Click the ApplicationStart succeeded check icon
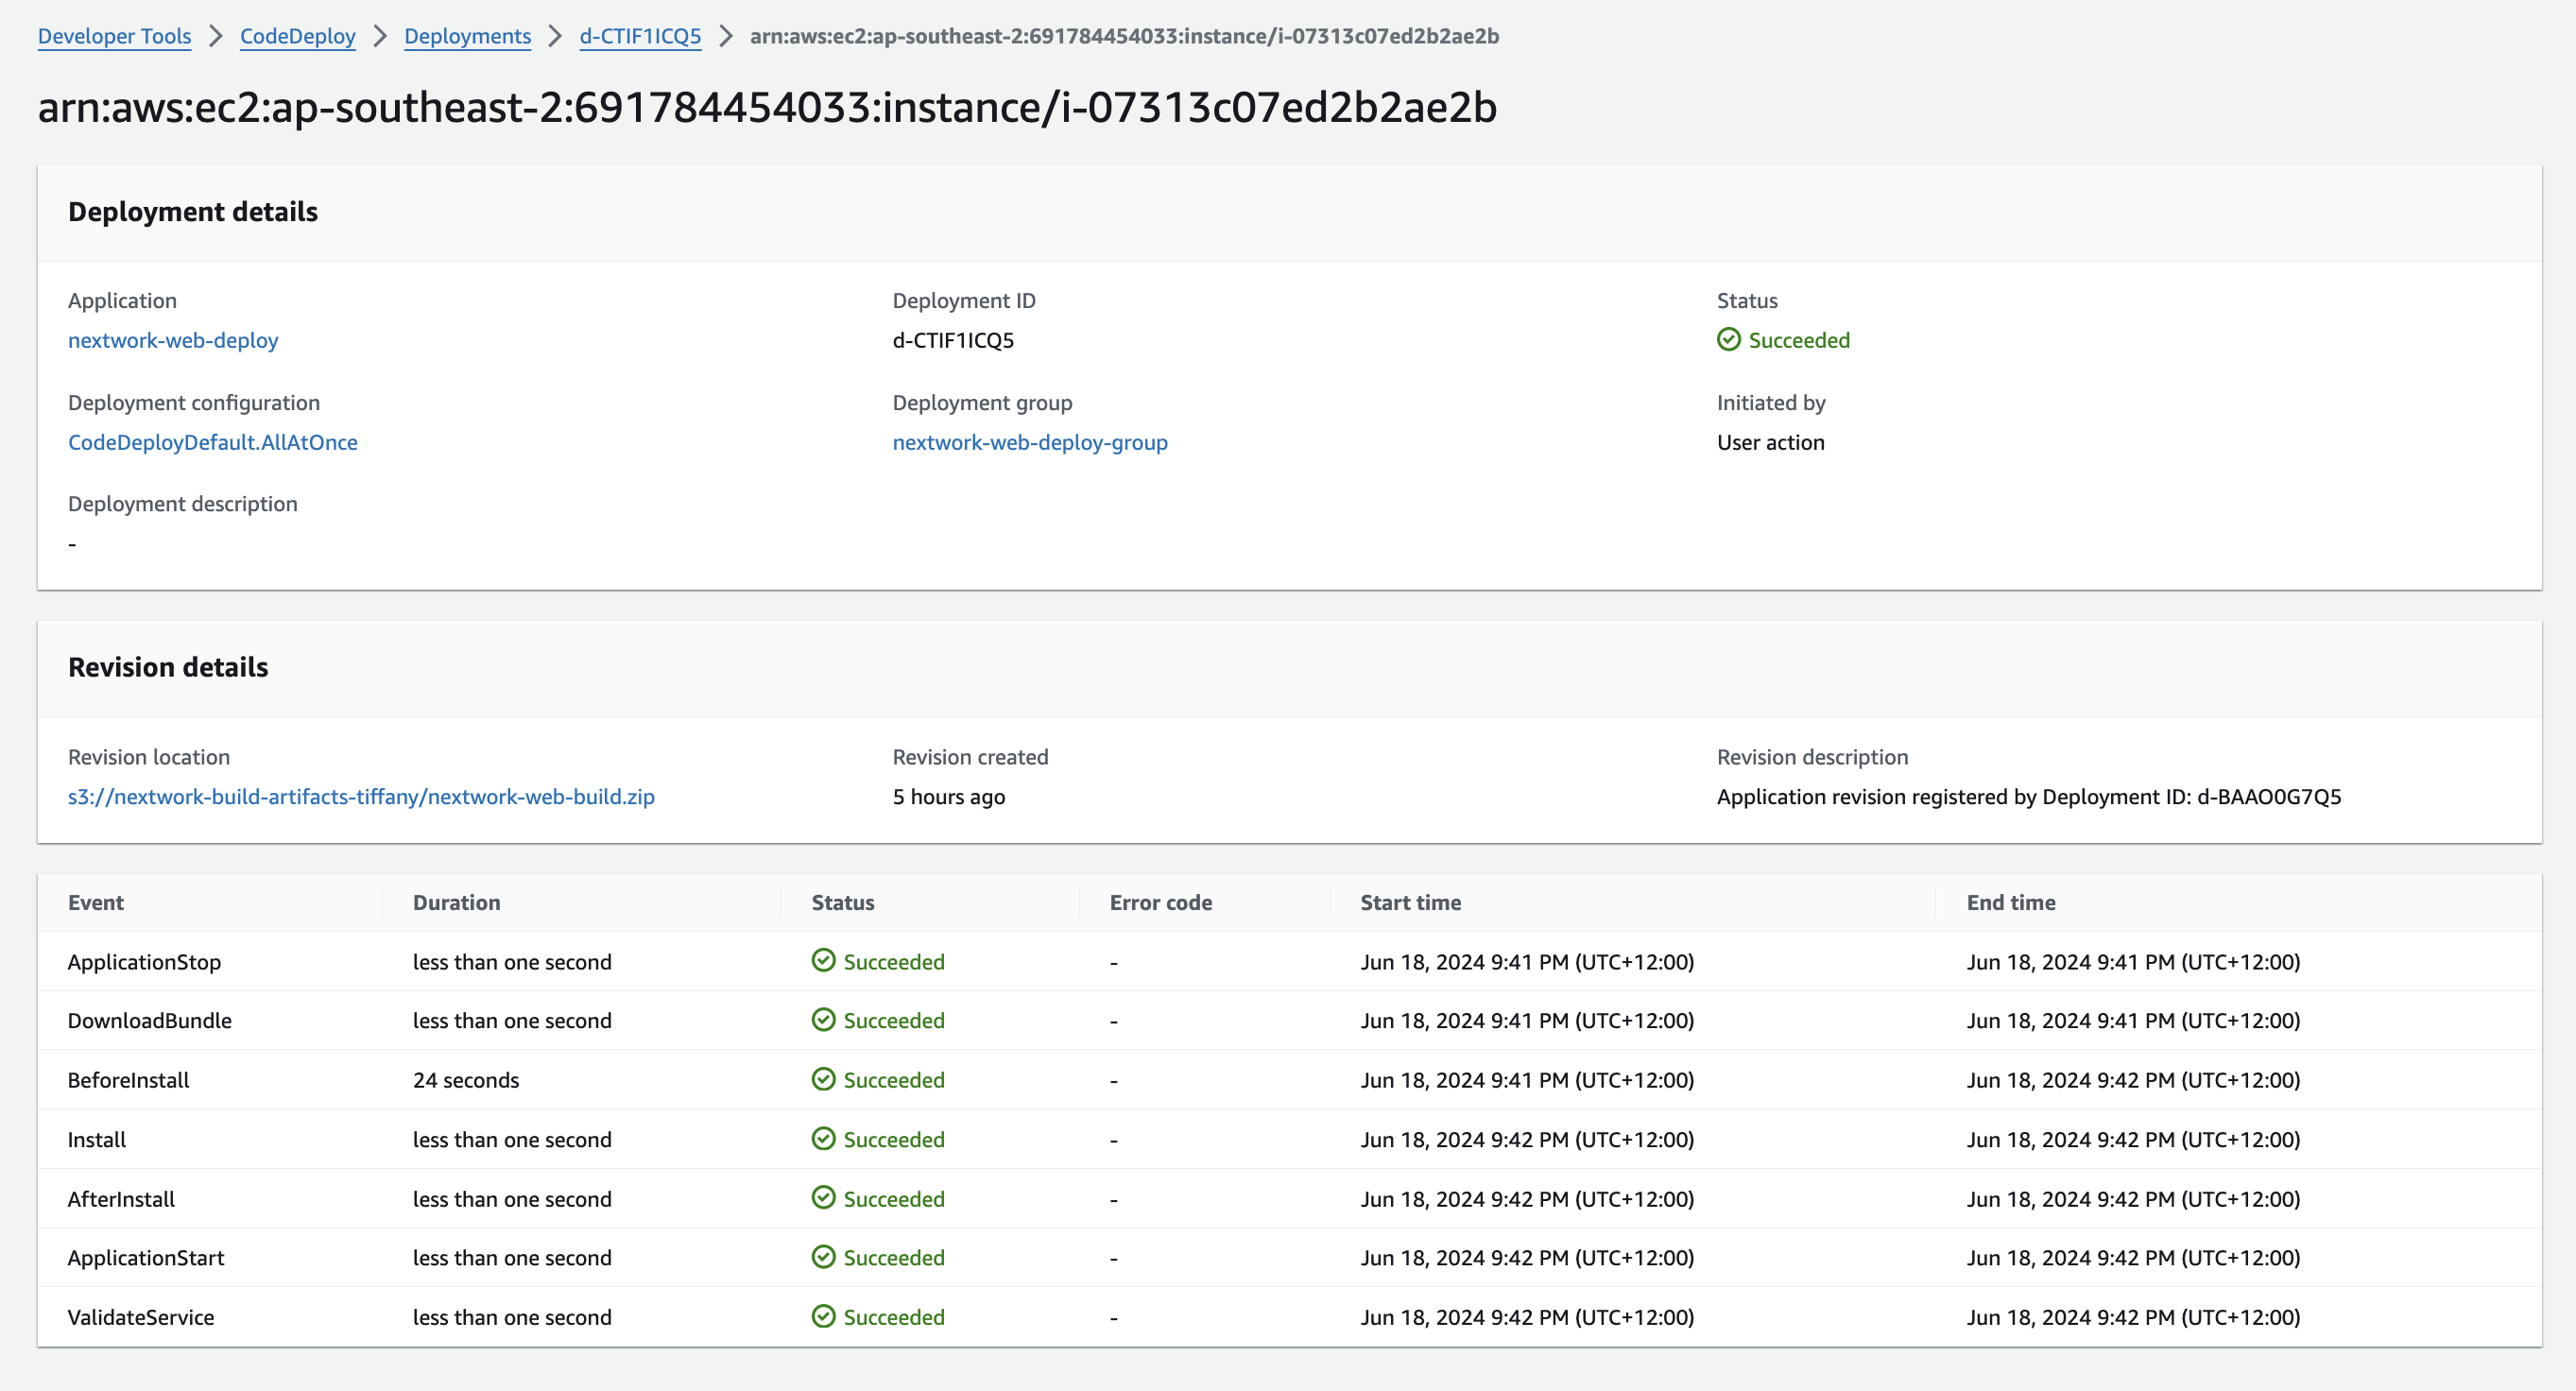Viewport: 2576px width, 1391px height. click(823, 1257)
